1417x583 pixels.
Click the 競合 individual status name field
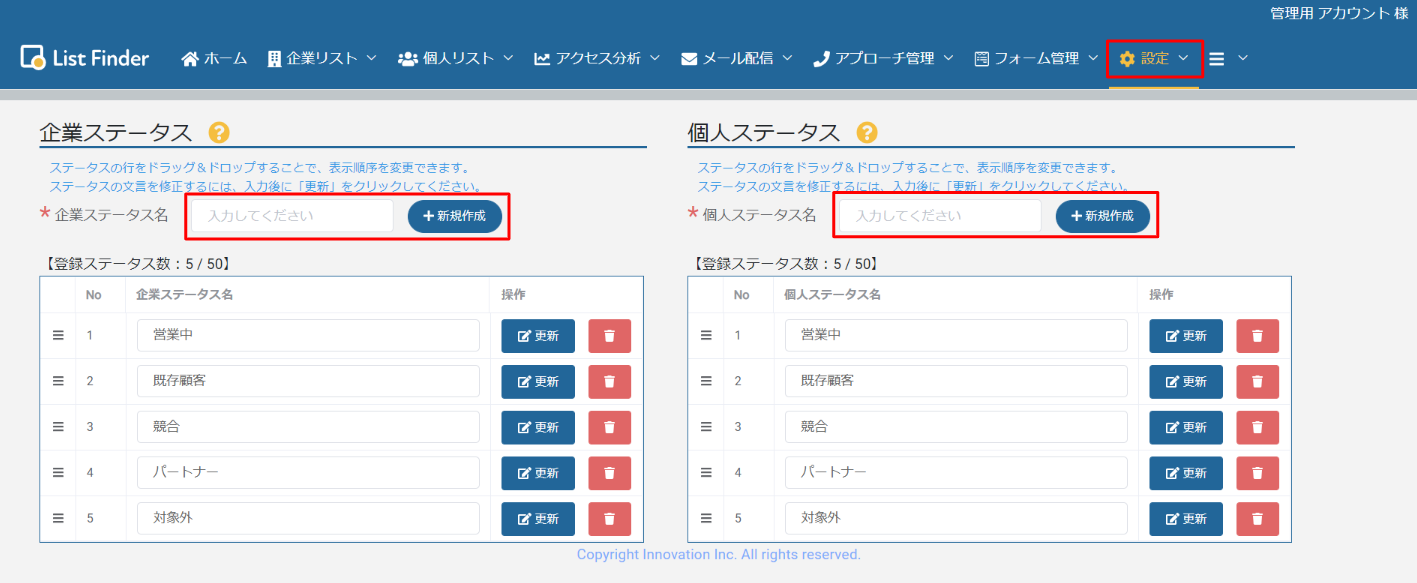[x=955, y=427]
